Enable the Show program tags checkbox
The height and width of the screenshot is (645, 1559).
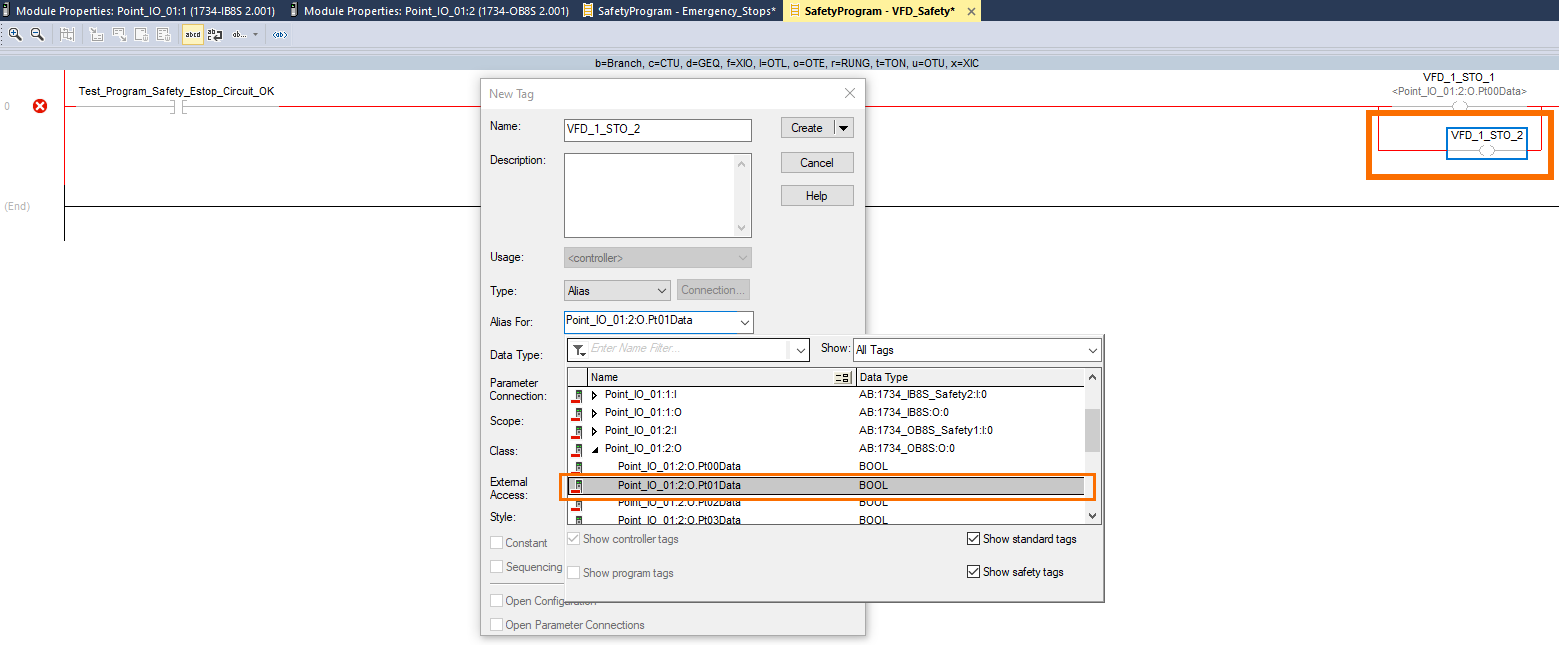click(573, 572)
